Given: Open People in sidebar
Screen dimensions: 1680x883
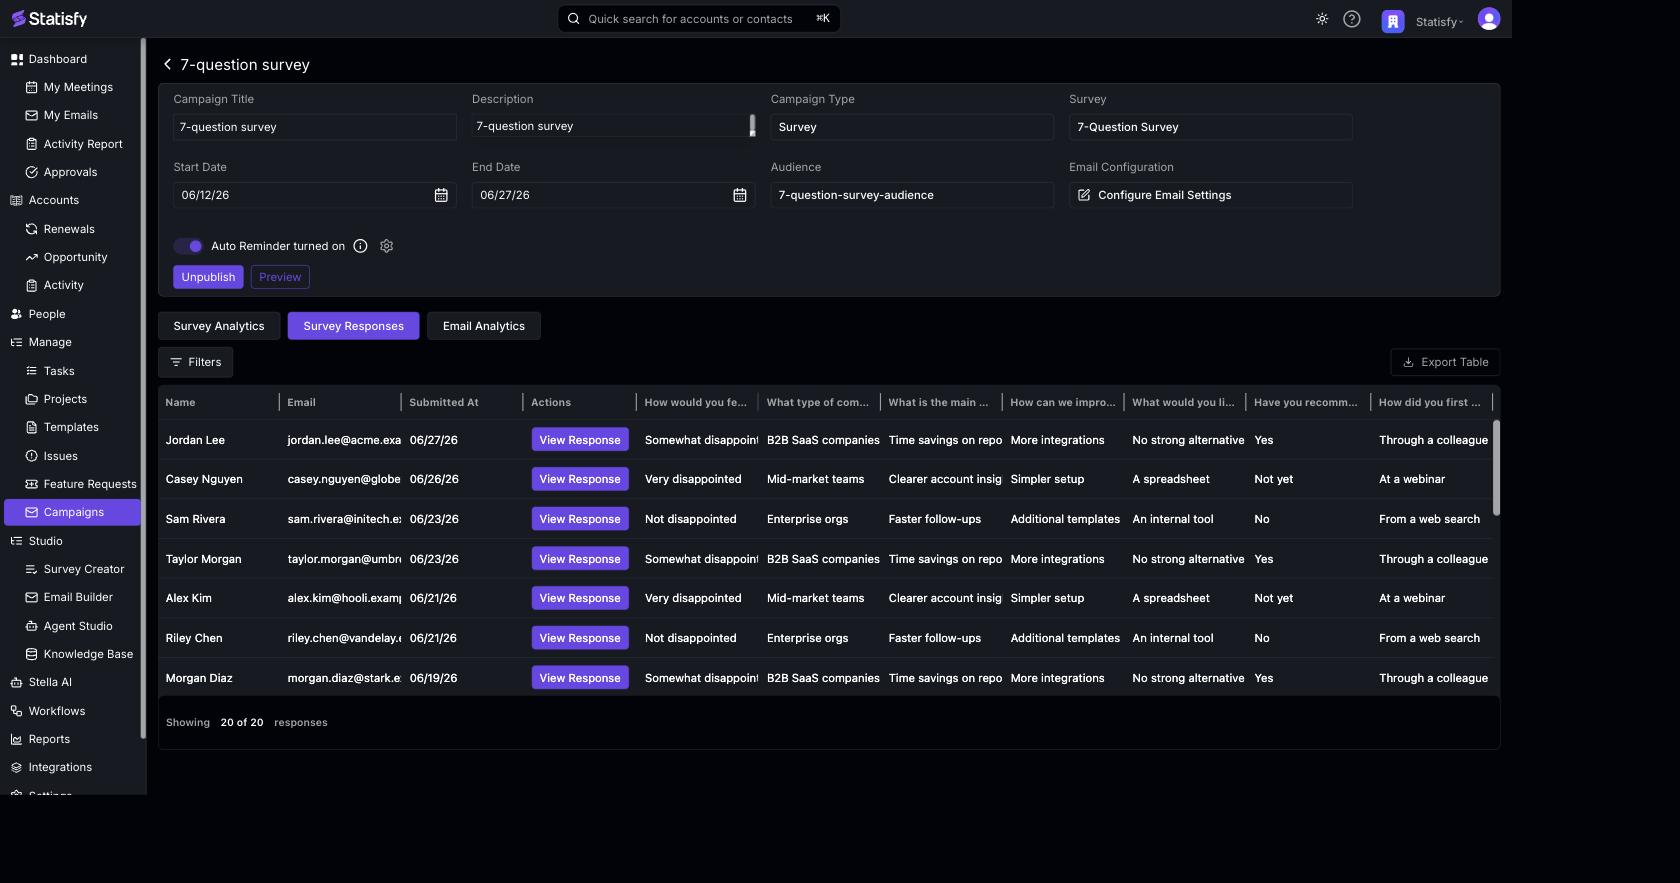Looking at the screenshot, I should (x=38, y=314).
